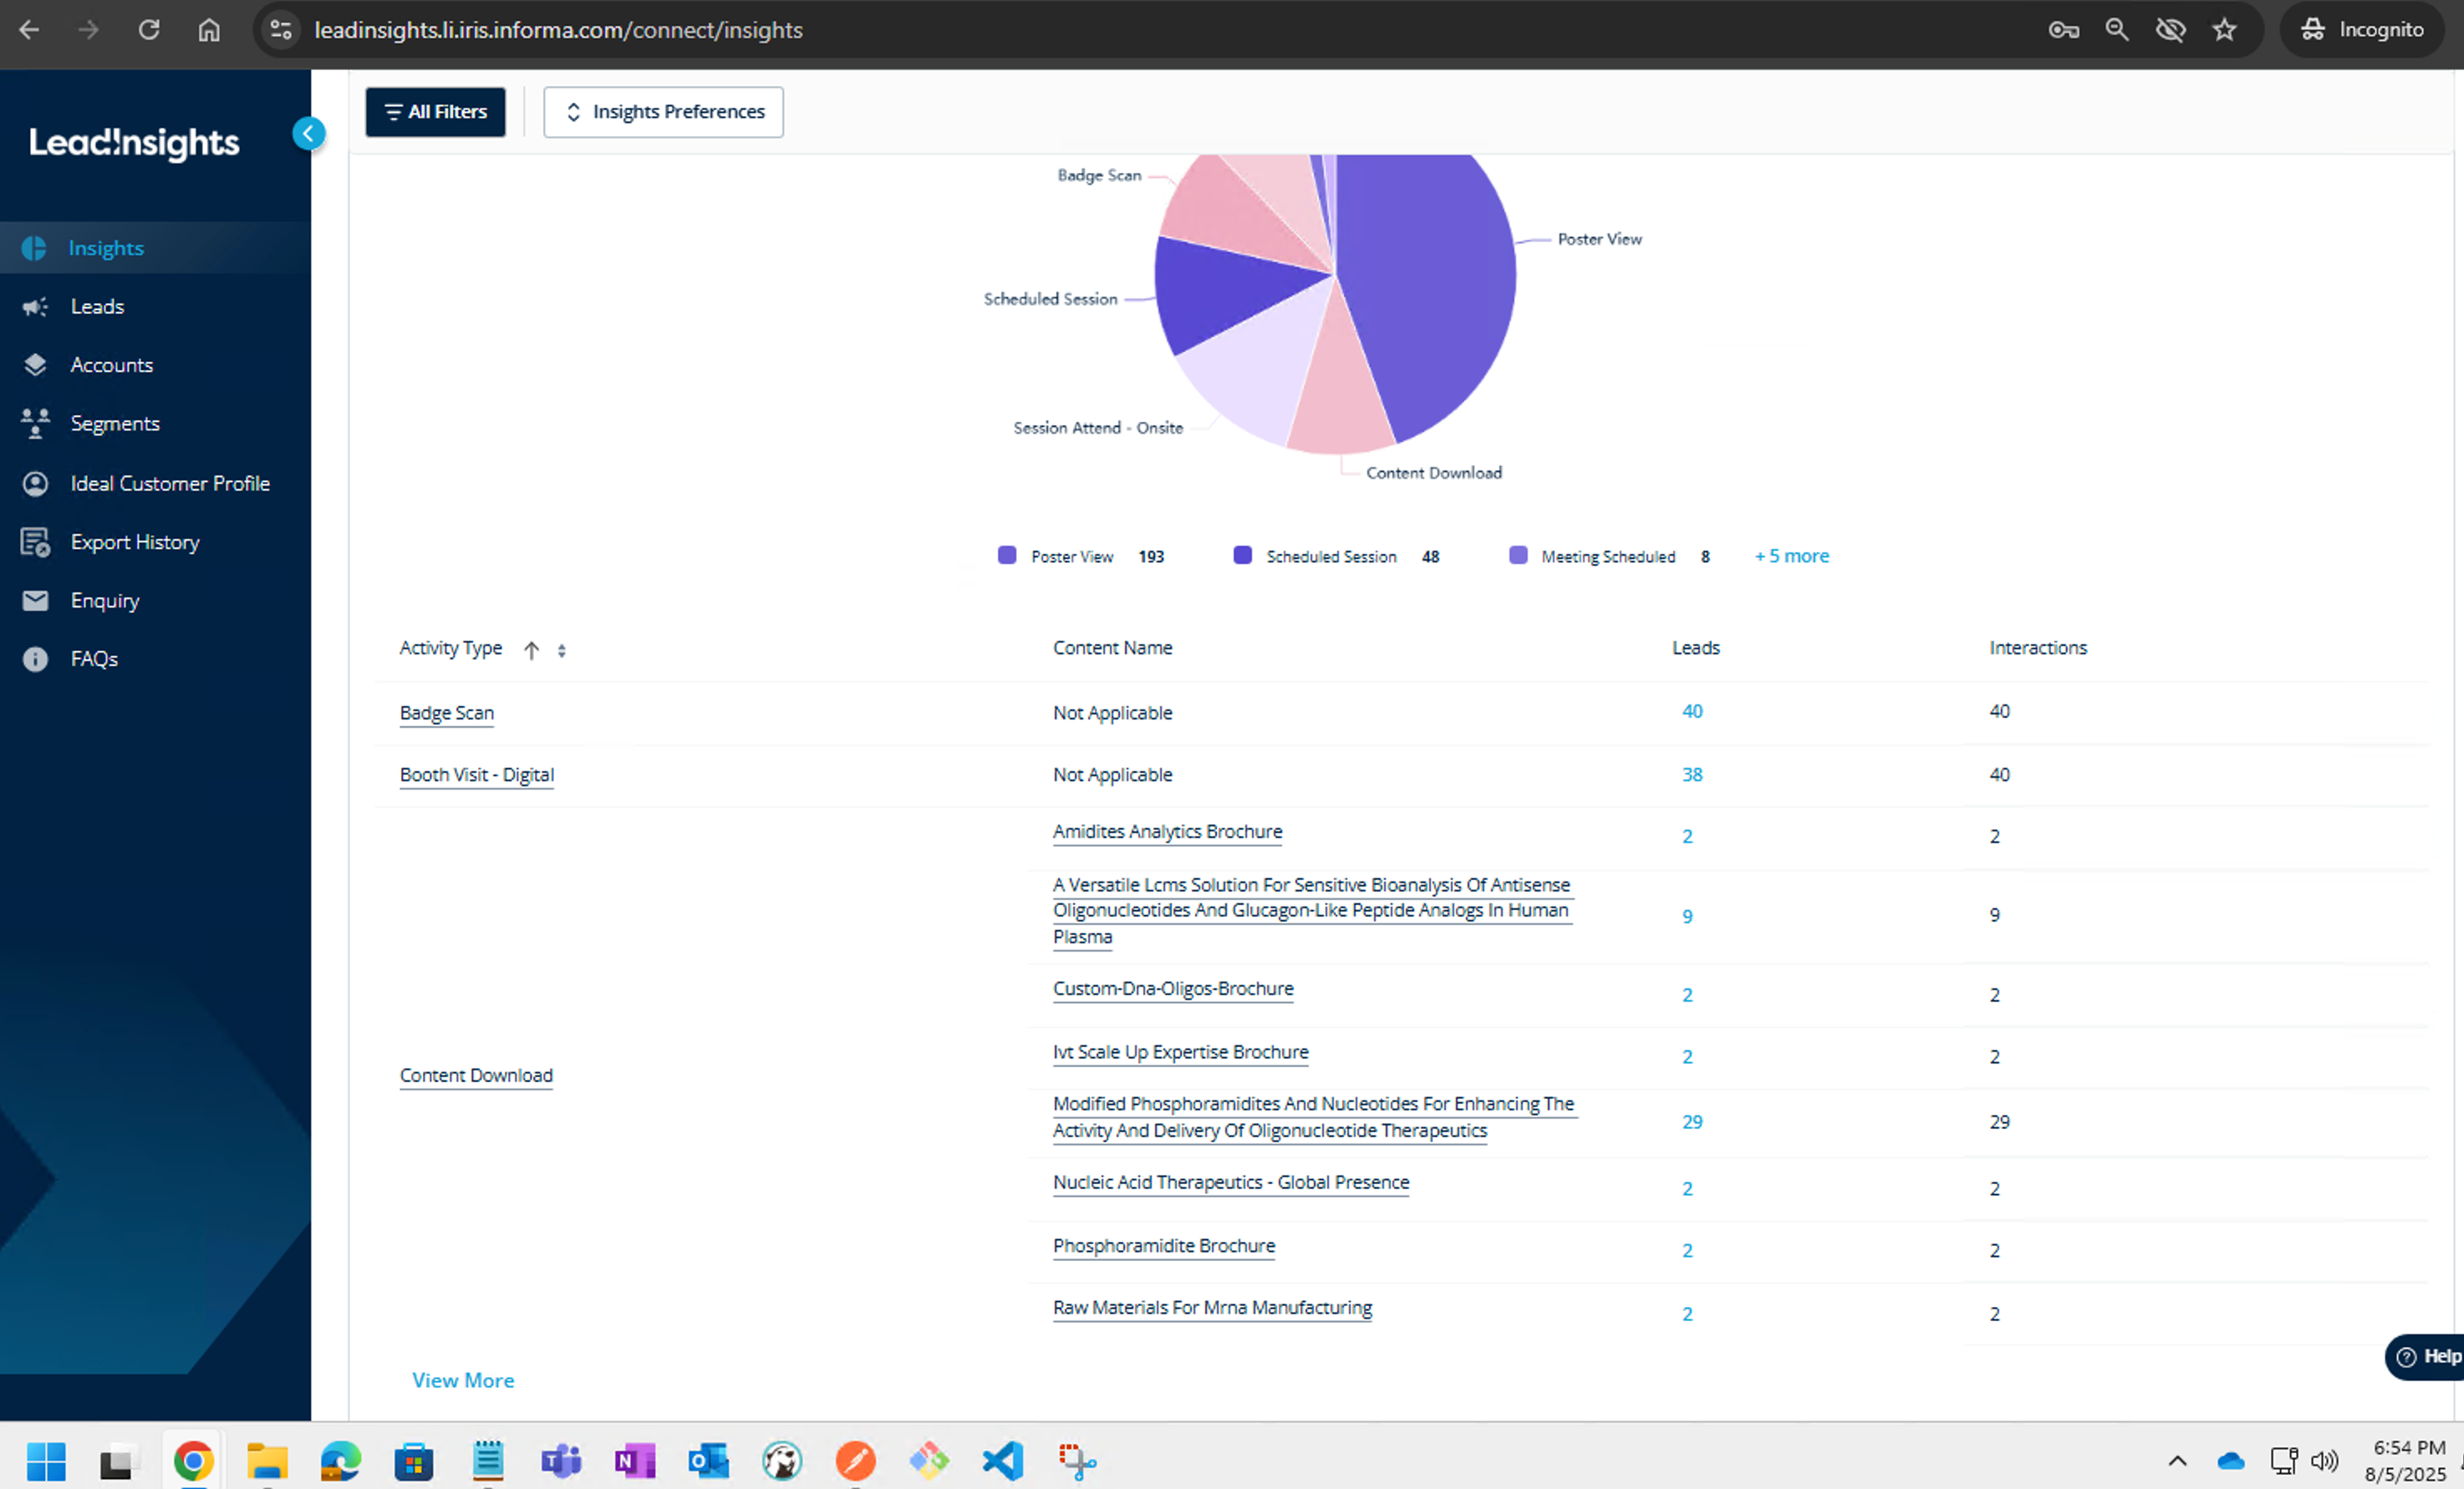
Task: Expand the '+ 5 more' legend link
Action: pyautogui.click(x=1791, y=556)
